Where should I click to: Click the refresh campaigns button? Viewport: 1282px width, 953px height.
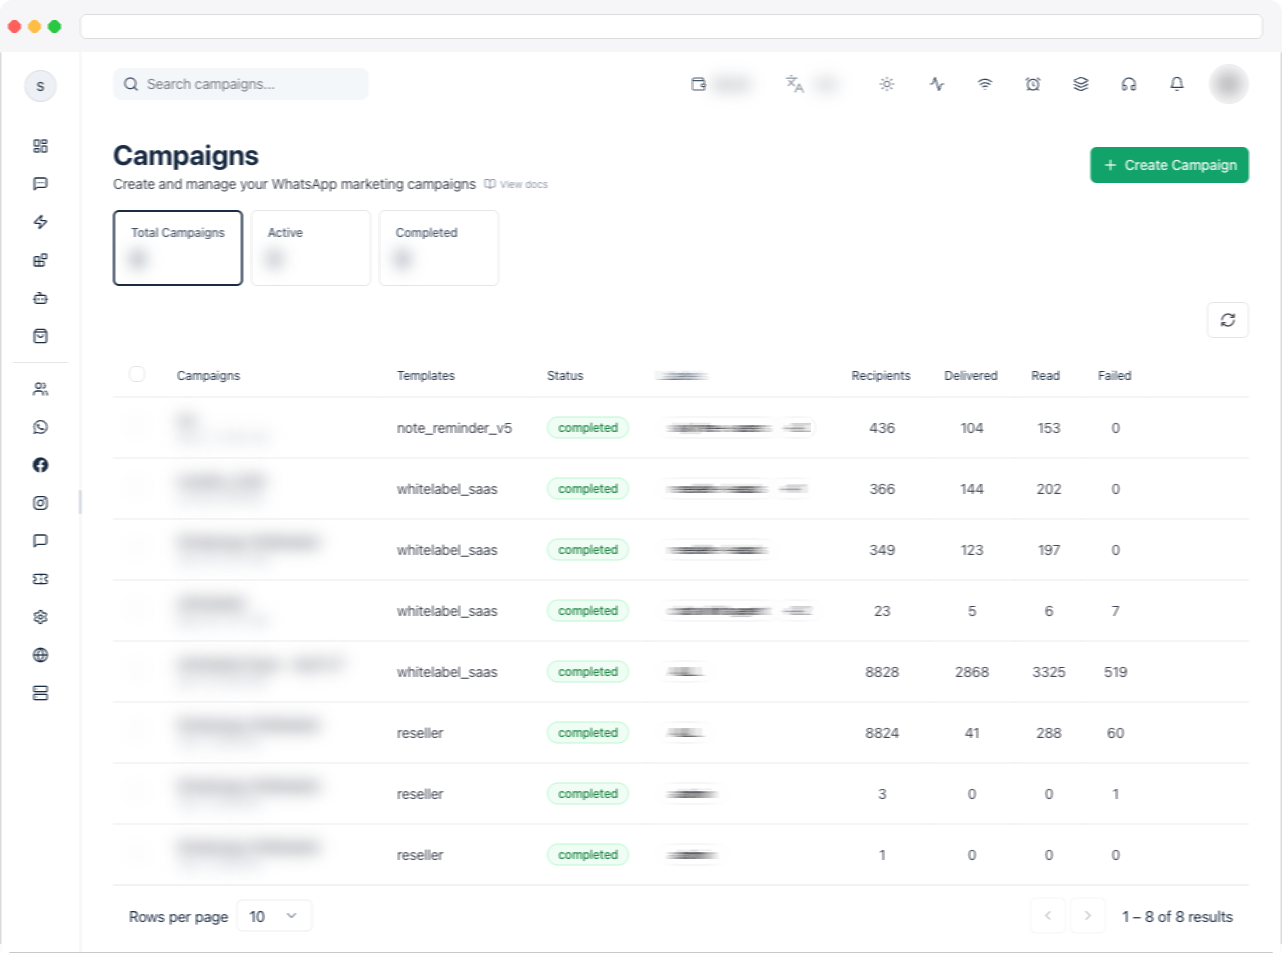[1228, 320]
